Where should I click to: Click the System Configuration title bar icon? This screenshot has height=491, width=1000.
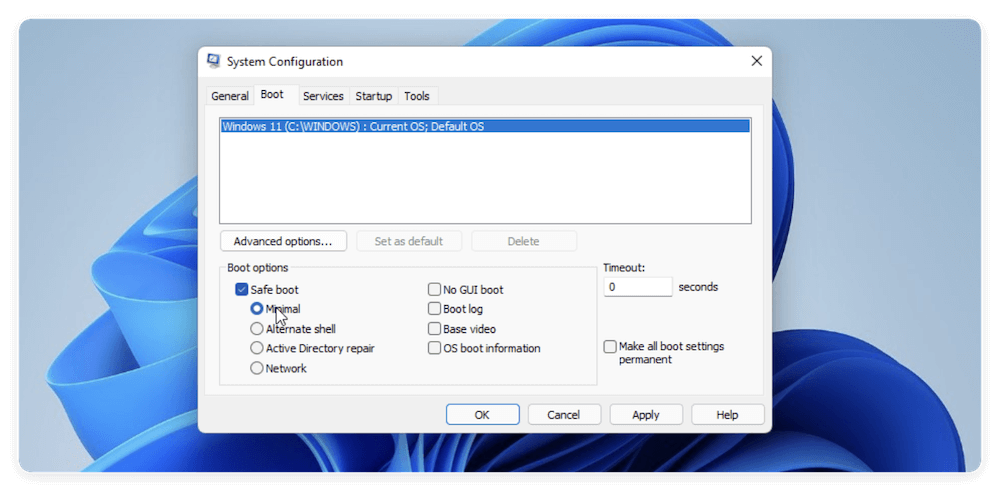[x=214, y=61]
